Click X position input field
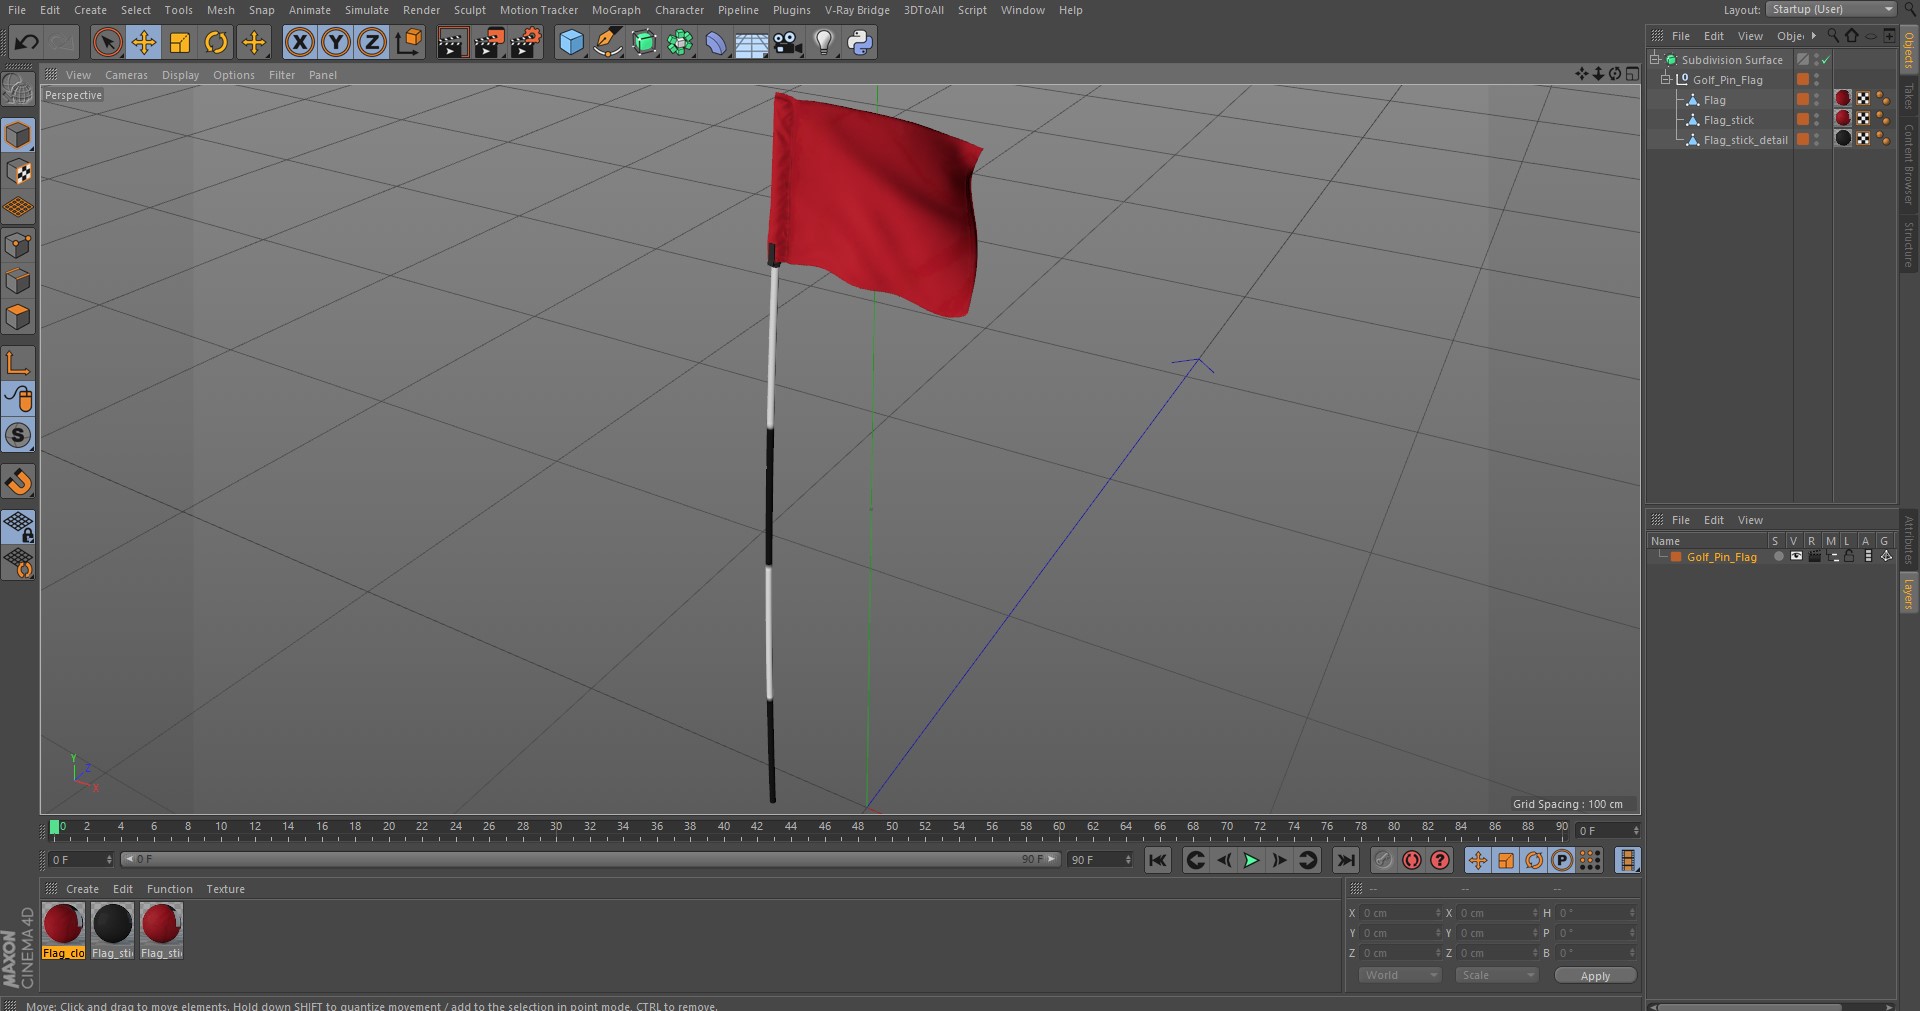1920x1011 pixels. coord(1400,913)
